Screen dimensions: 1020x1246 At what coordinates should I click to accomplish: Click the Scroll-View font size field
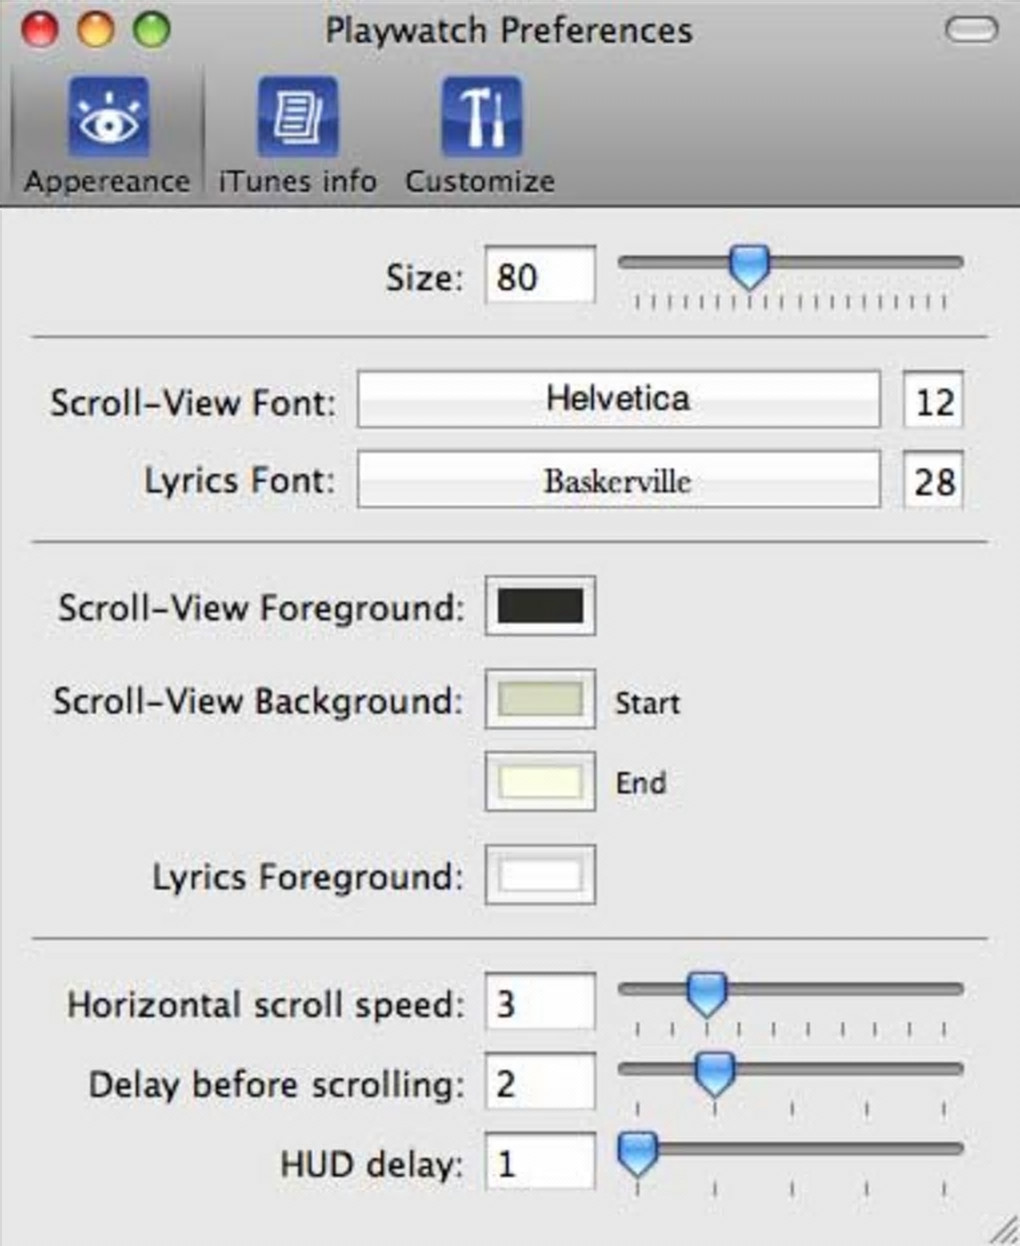(x=933, y=401)
